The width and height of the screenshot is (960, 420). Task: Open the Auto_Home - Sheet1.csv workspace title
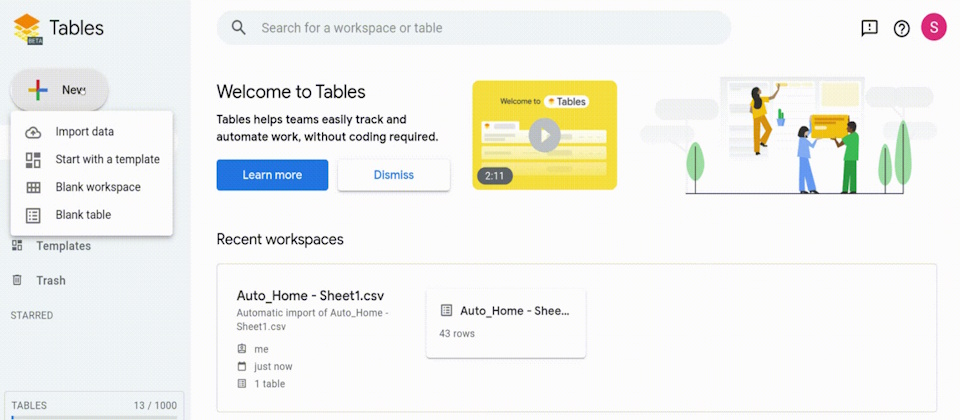tap(310, 296)
